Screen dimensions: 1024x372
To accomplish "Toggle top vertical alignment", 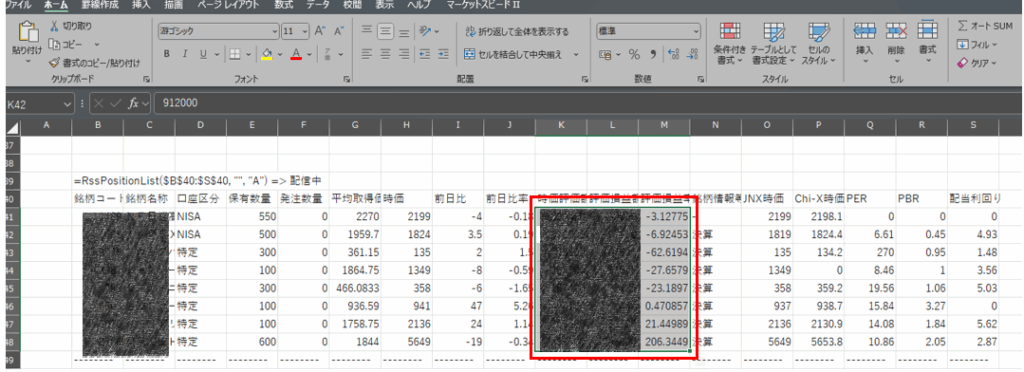I will click(x=367, y=31).
